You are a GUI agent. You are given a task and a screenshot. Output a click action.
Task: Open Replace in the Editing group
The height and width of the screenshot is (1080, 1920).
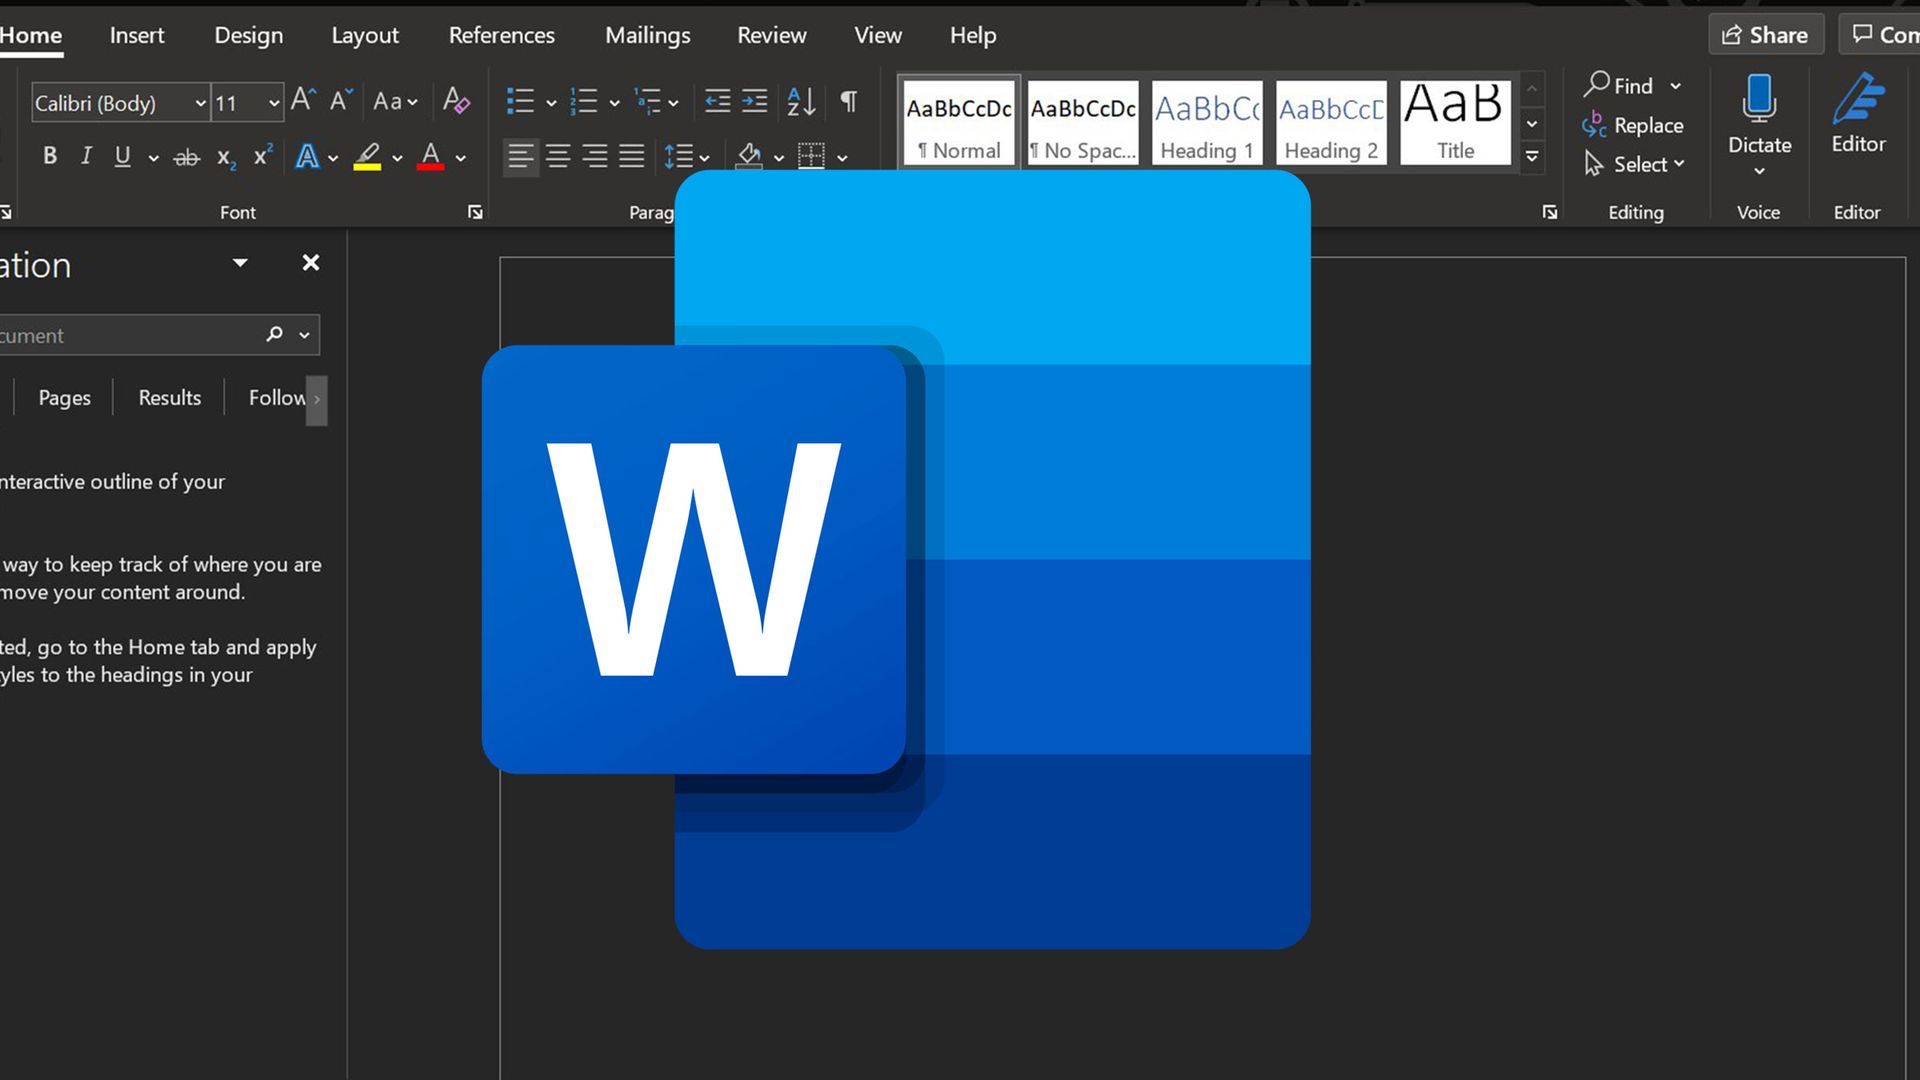coord(1647,125)
